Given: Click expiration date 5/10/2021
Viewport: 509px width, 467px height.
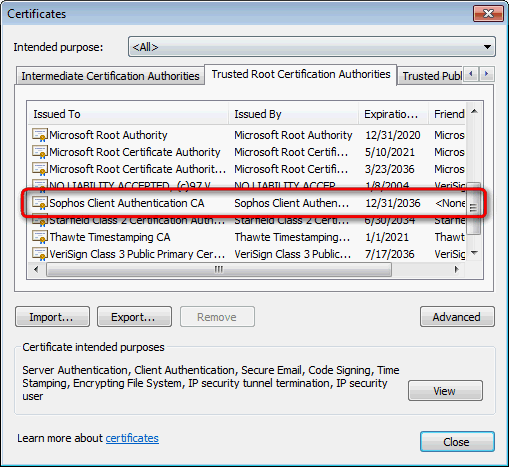Looking at the screenshot, I should [390, 152].
